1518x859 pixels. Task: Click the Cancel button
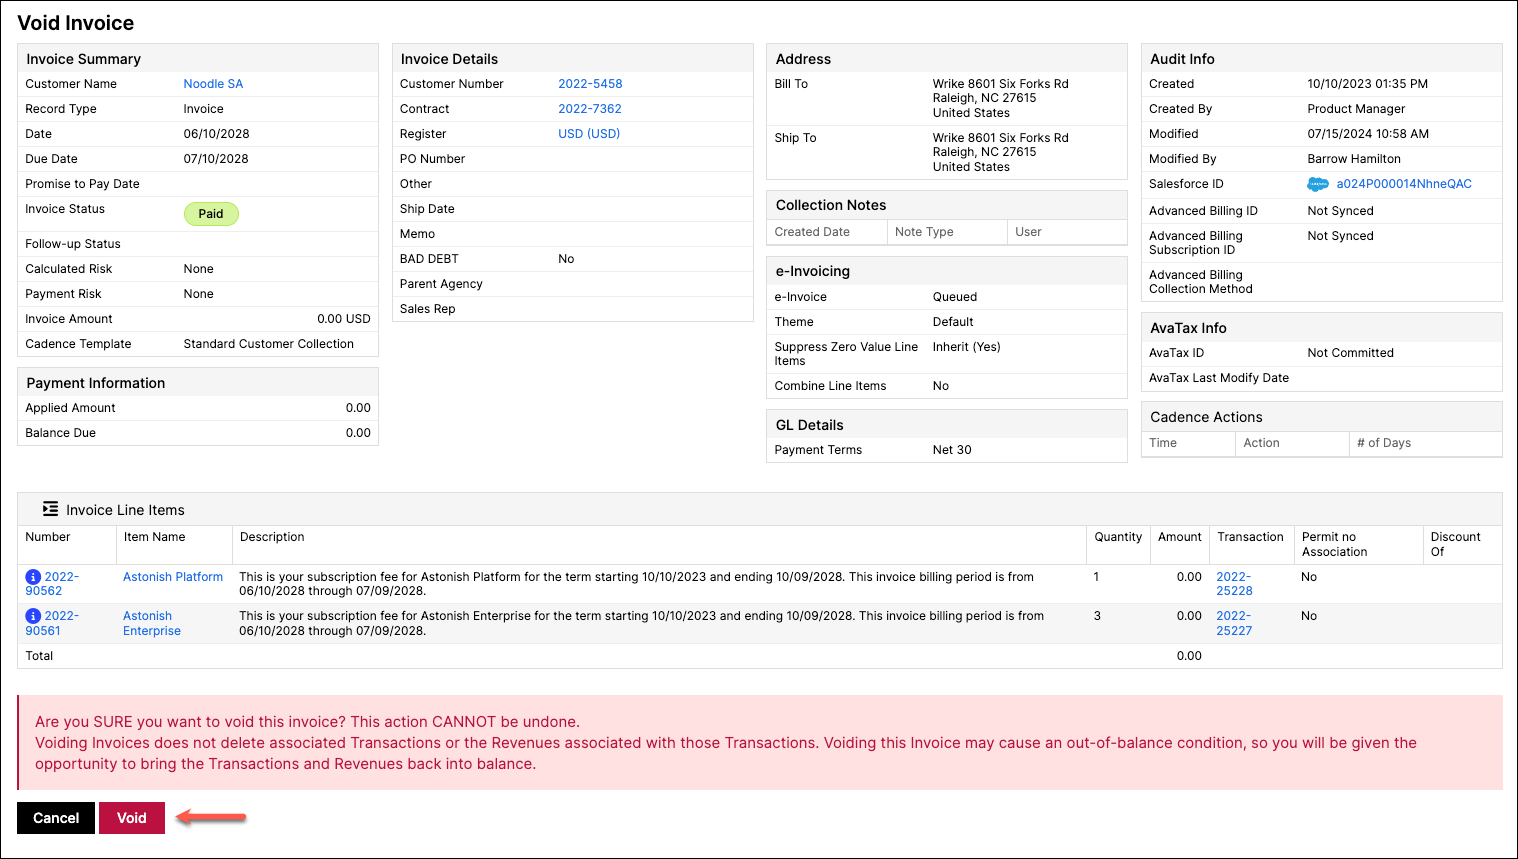point(56,818)
